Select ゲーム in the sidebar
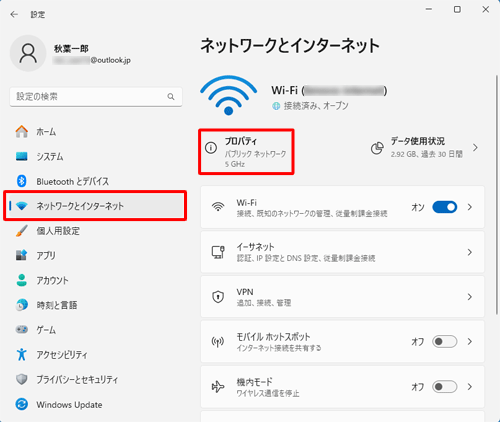Screen dimensions: 500x422 pos(96,330)
